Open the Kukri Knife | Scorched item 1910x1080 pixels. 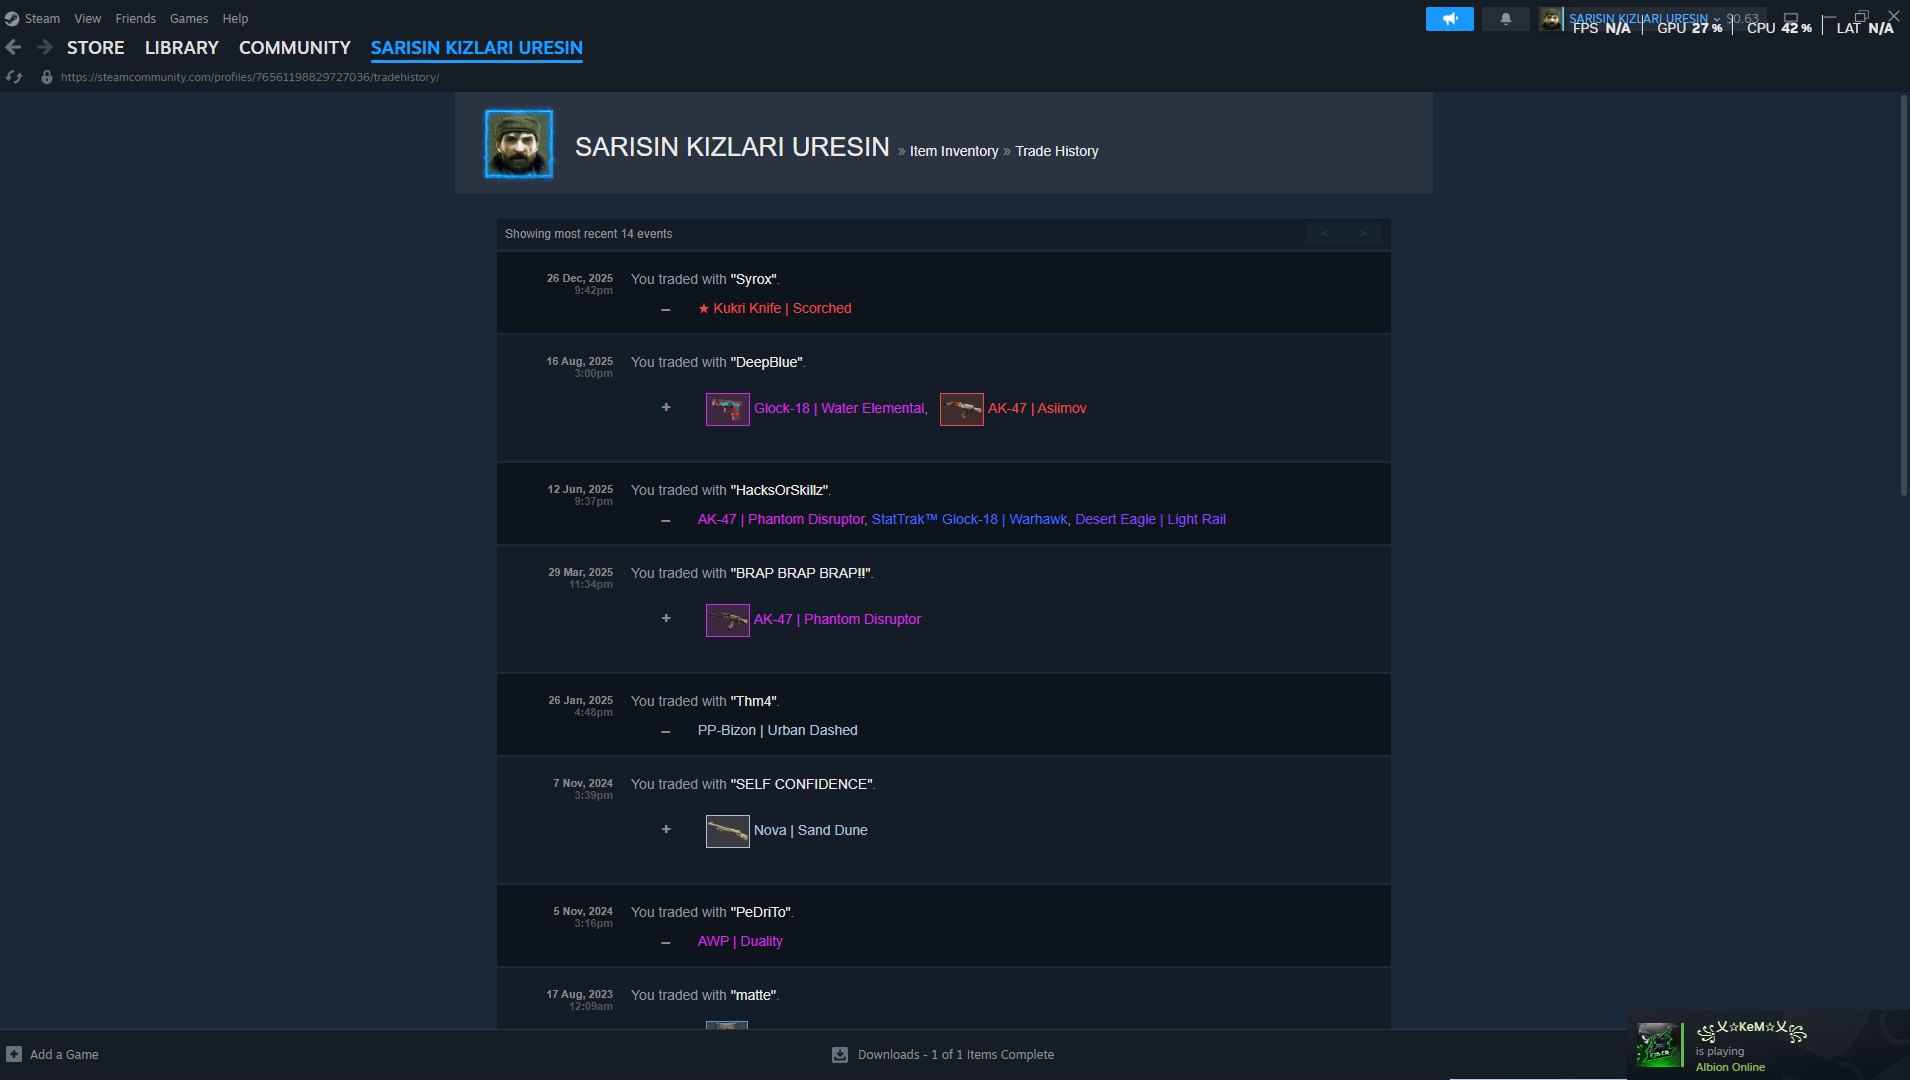(775, 309)
